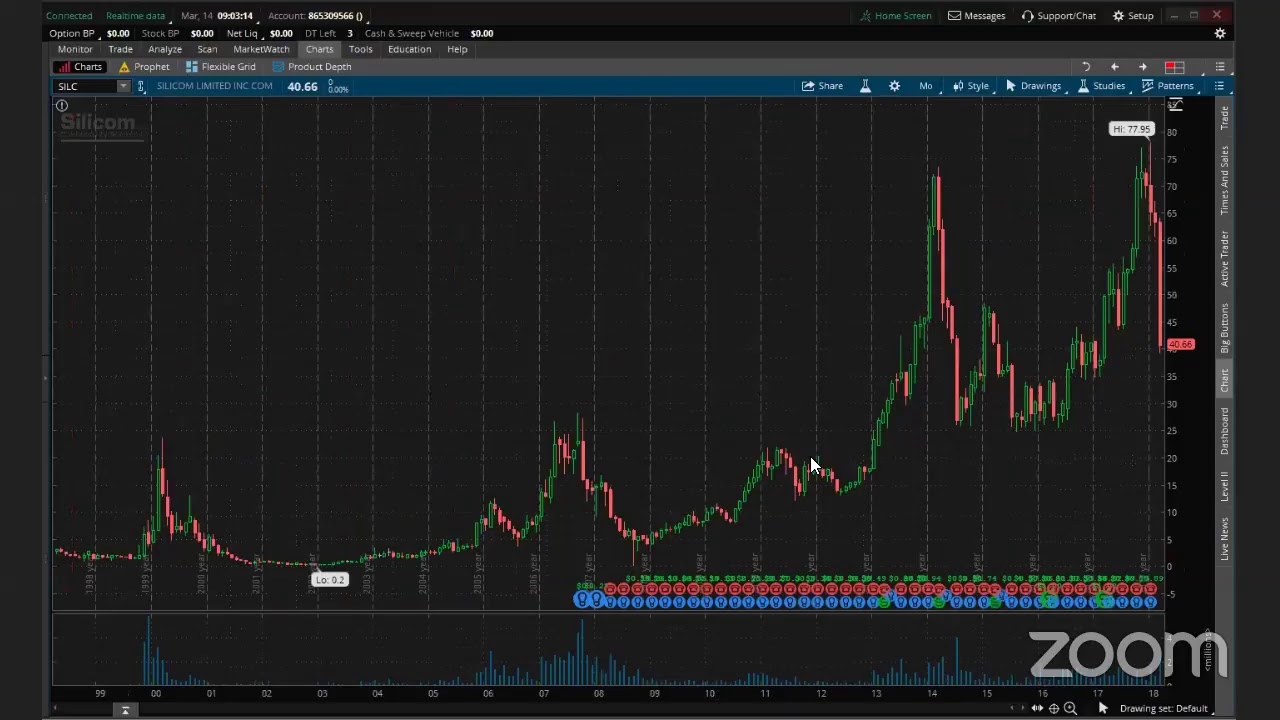Open the Product Depth sub-tab
This screenshot has width=1280, height=720.
311,67
